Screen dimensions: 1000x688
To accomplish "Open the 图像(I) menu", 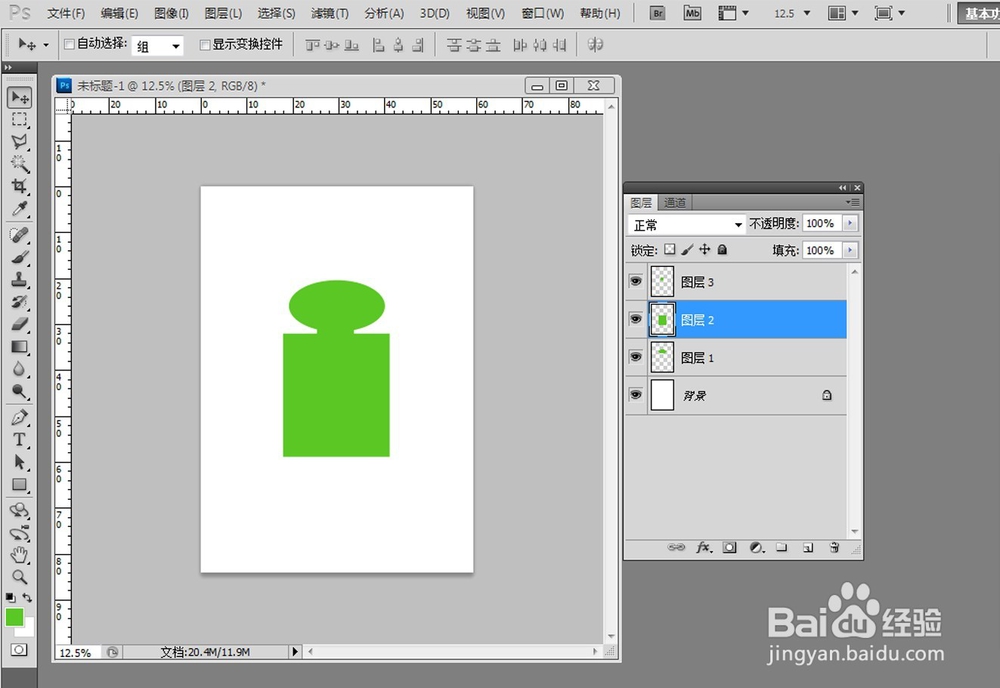I will [x=172, y=13].
